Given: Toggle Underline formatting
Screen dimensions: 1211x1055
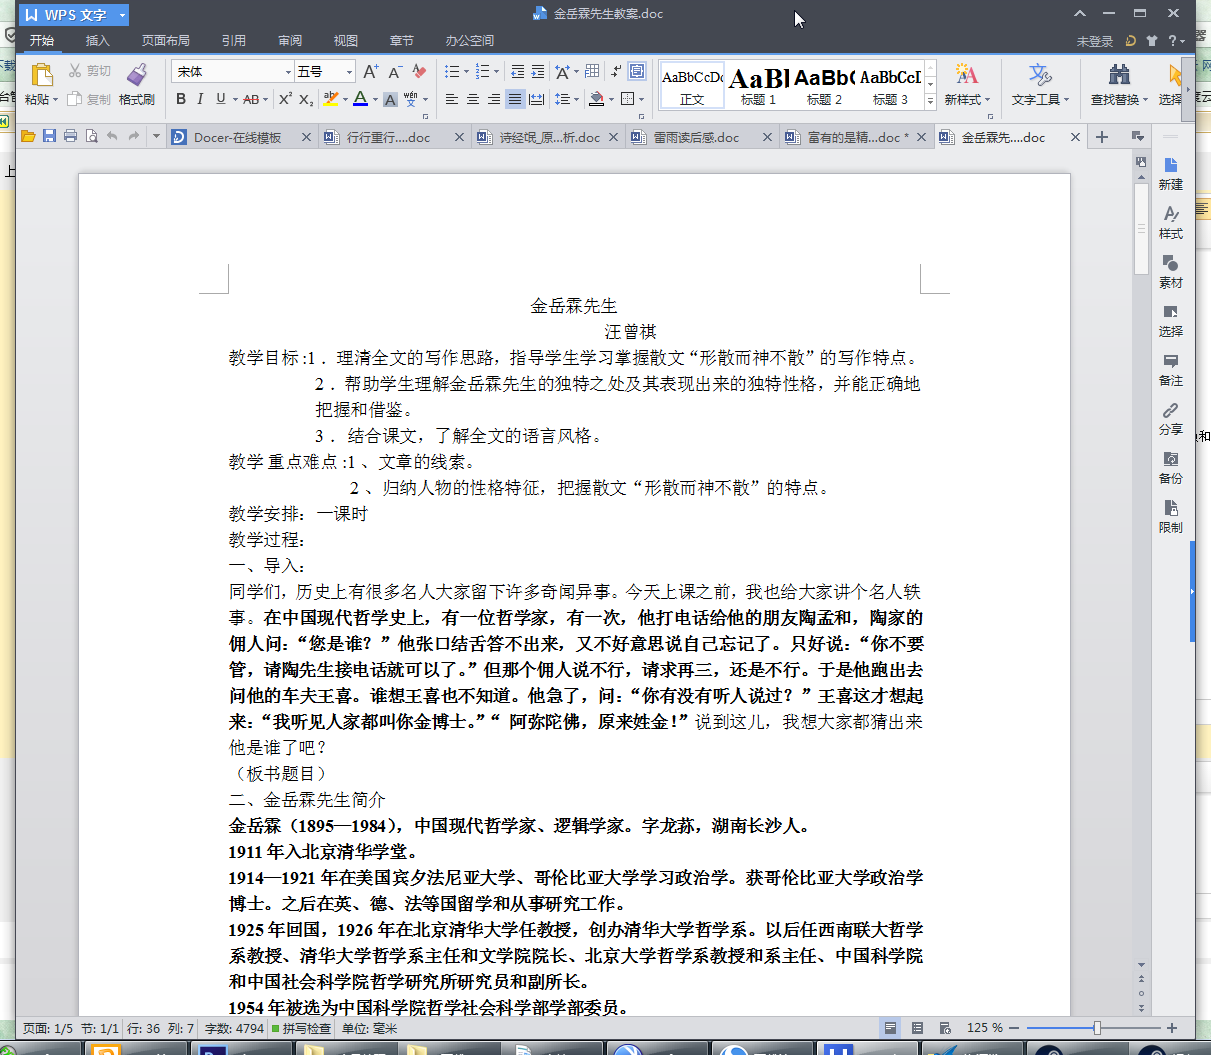Looking at the screenshot, I should (220, 99).
